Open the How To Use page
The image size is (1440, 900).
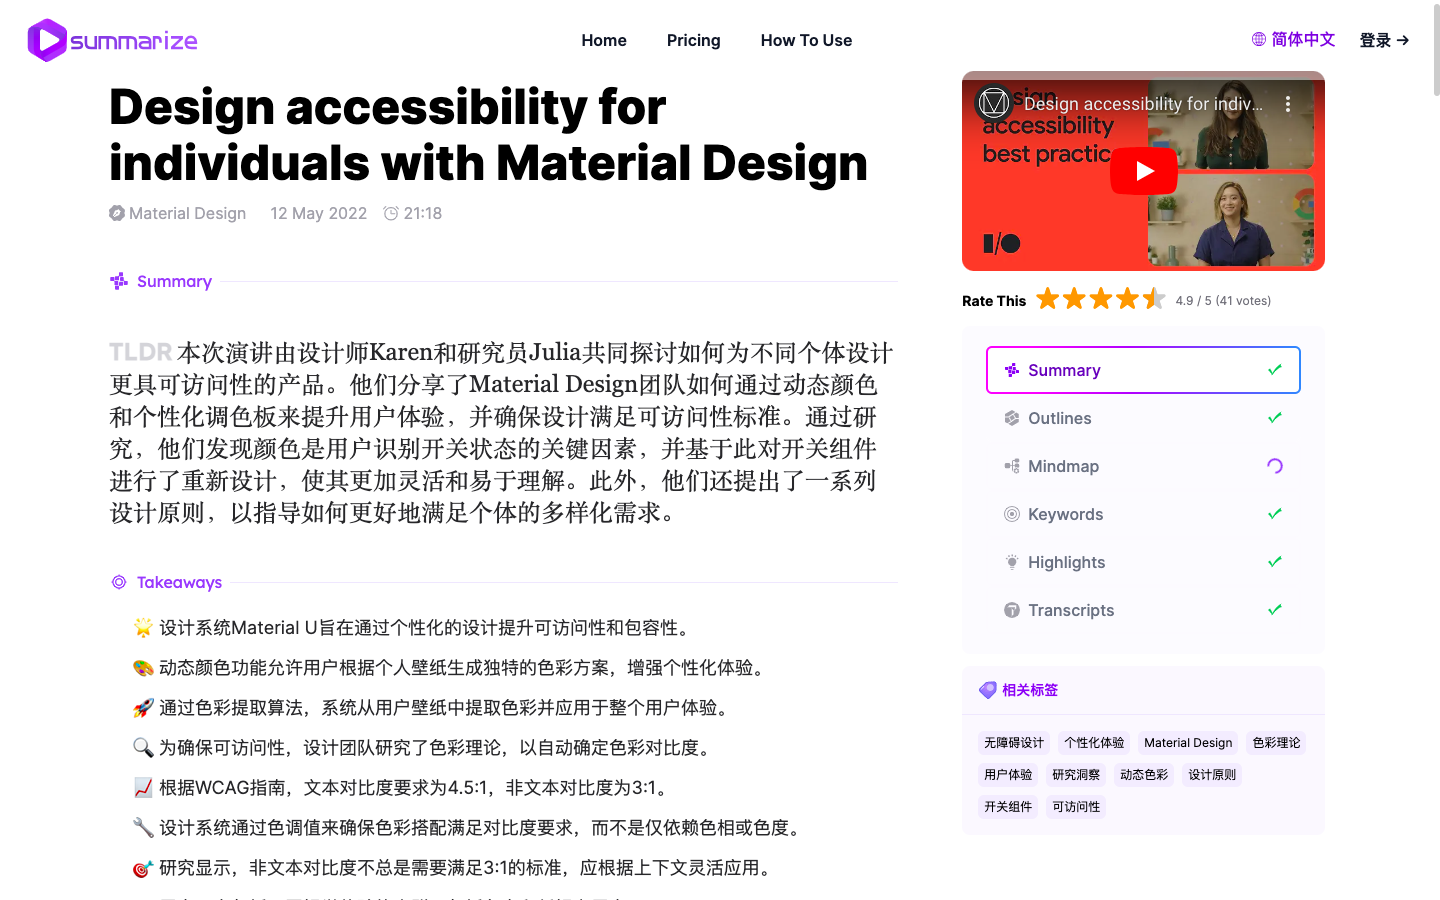tap(806, 40)
